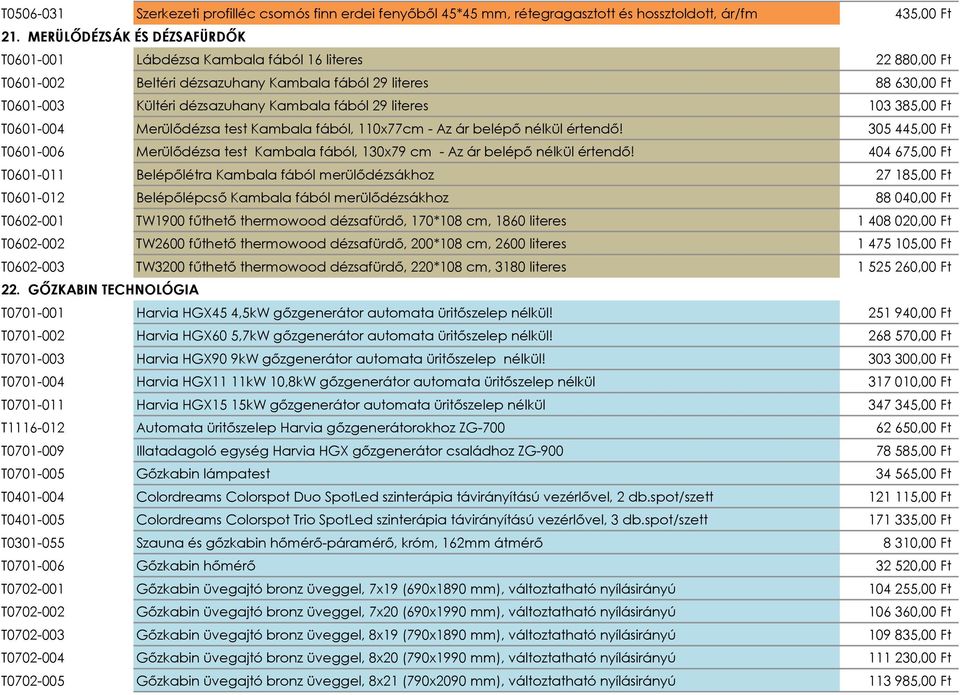The width and height of the screenshot is (960, 695).
Task: Select Colordreams Colorspot Duo SpotLed row
Action: [x=487, y=497]
